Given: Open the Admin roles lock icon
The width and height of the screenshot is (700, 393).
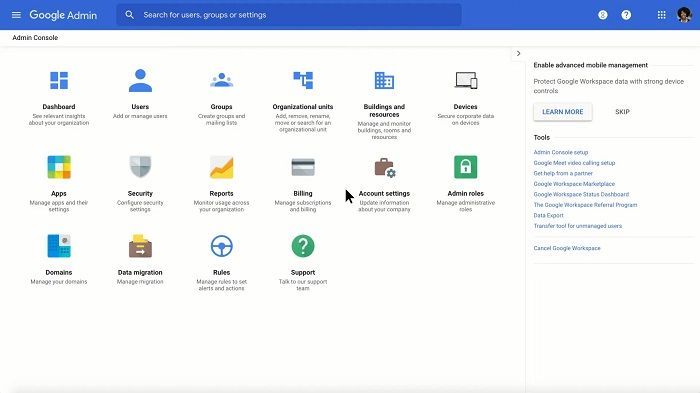Looking at the screenshot, I should pyautogui.click(x=466, y=167).
